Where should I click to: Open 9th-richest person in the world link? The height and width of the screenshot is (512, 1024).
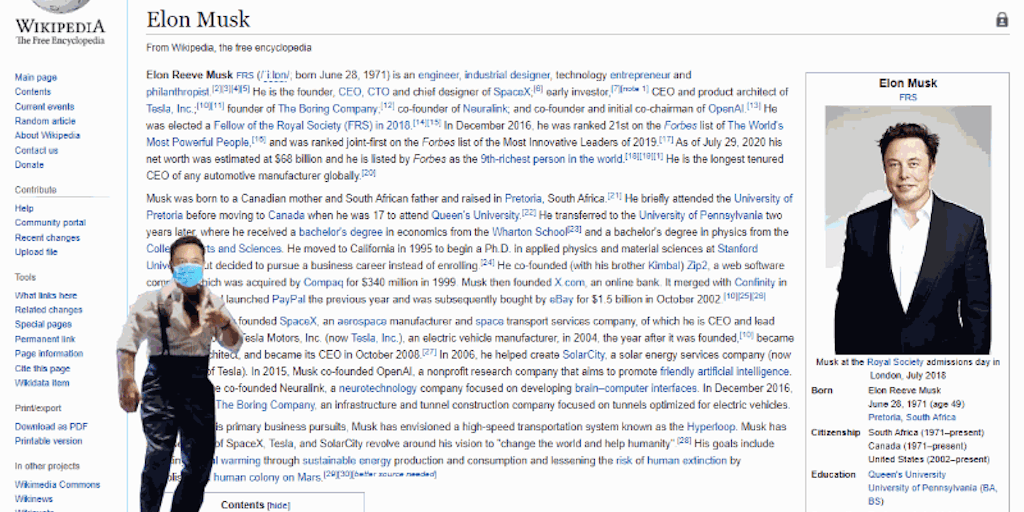click(x=552, y=159)
